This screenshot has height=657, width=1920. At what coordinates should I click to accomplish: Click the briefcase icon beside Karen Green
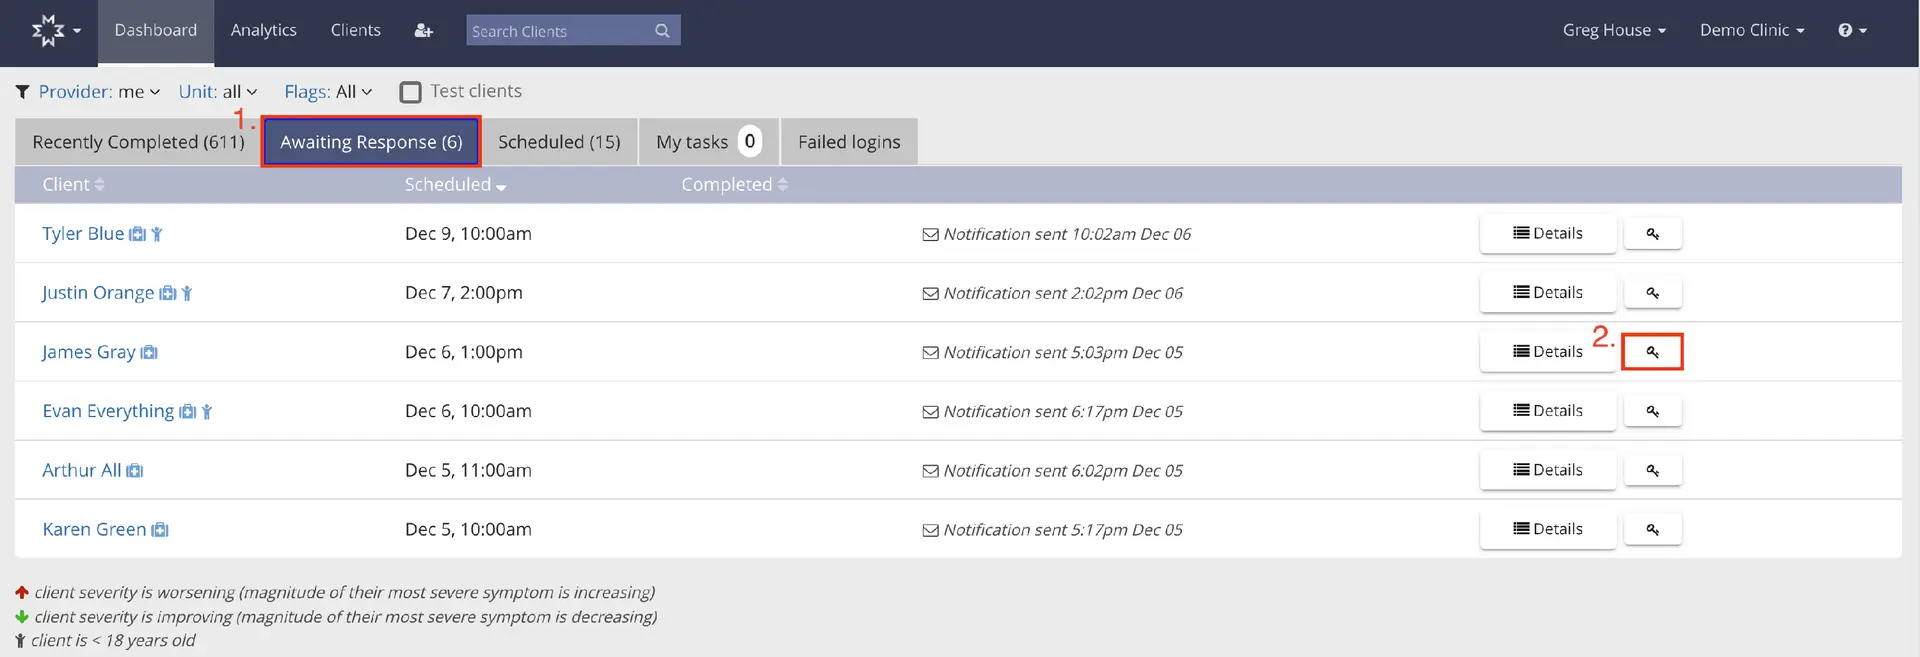point(160,529)
